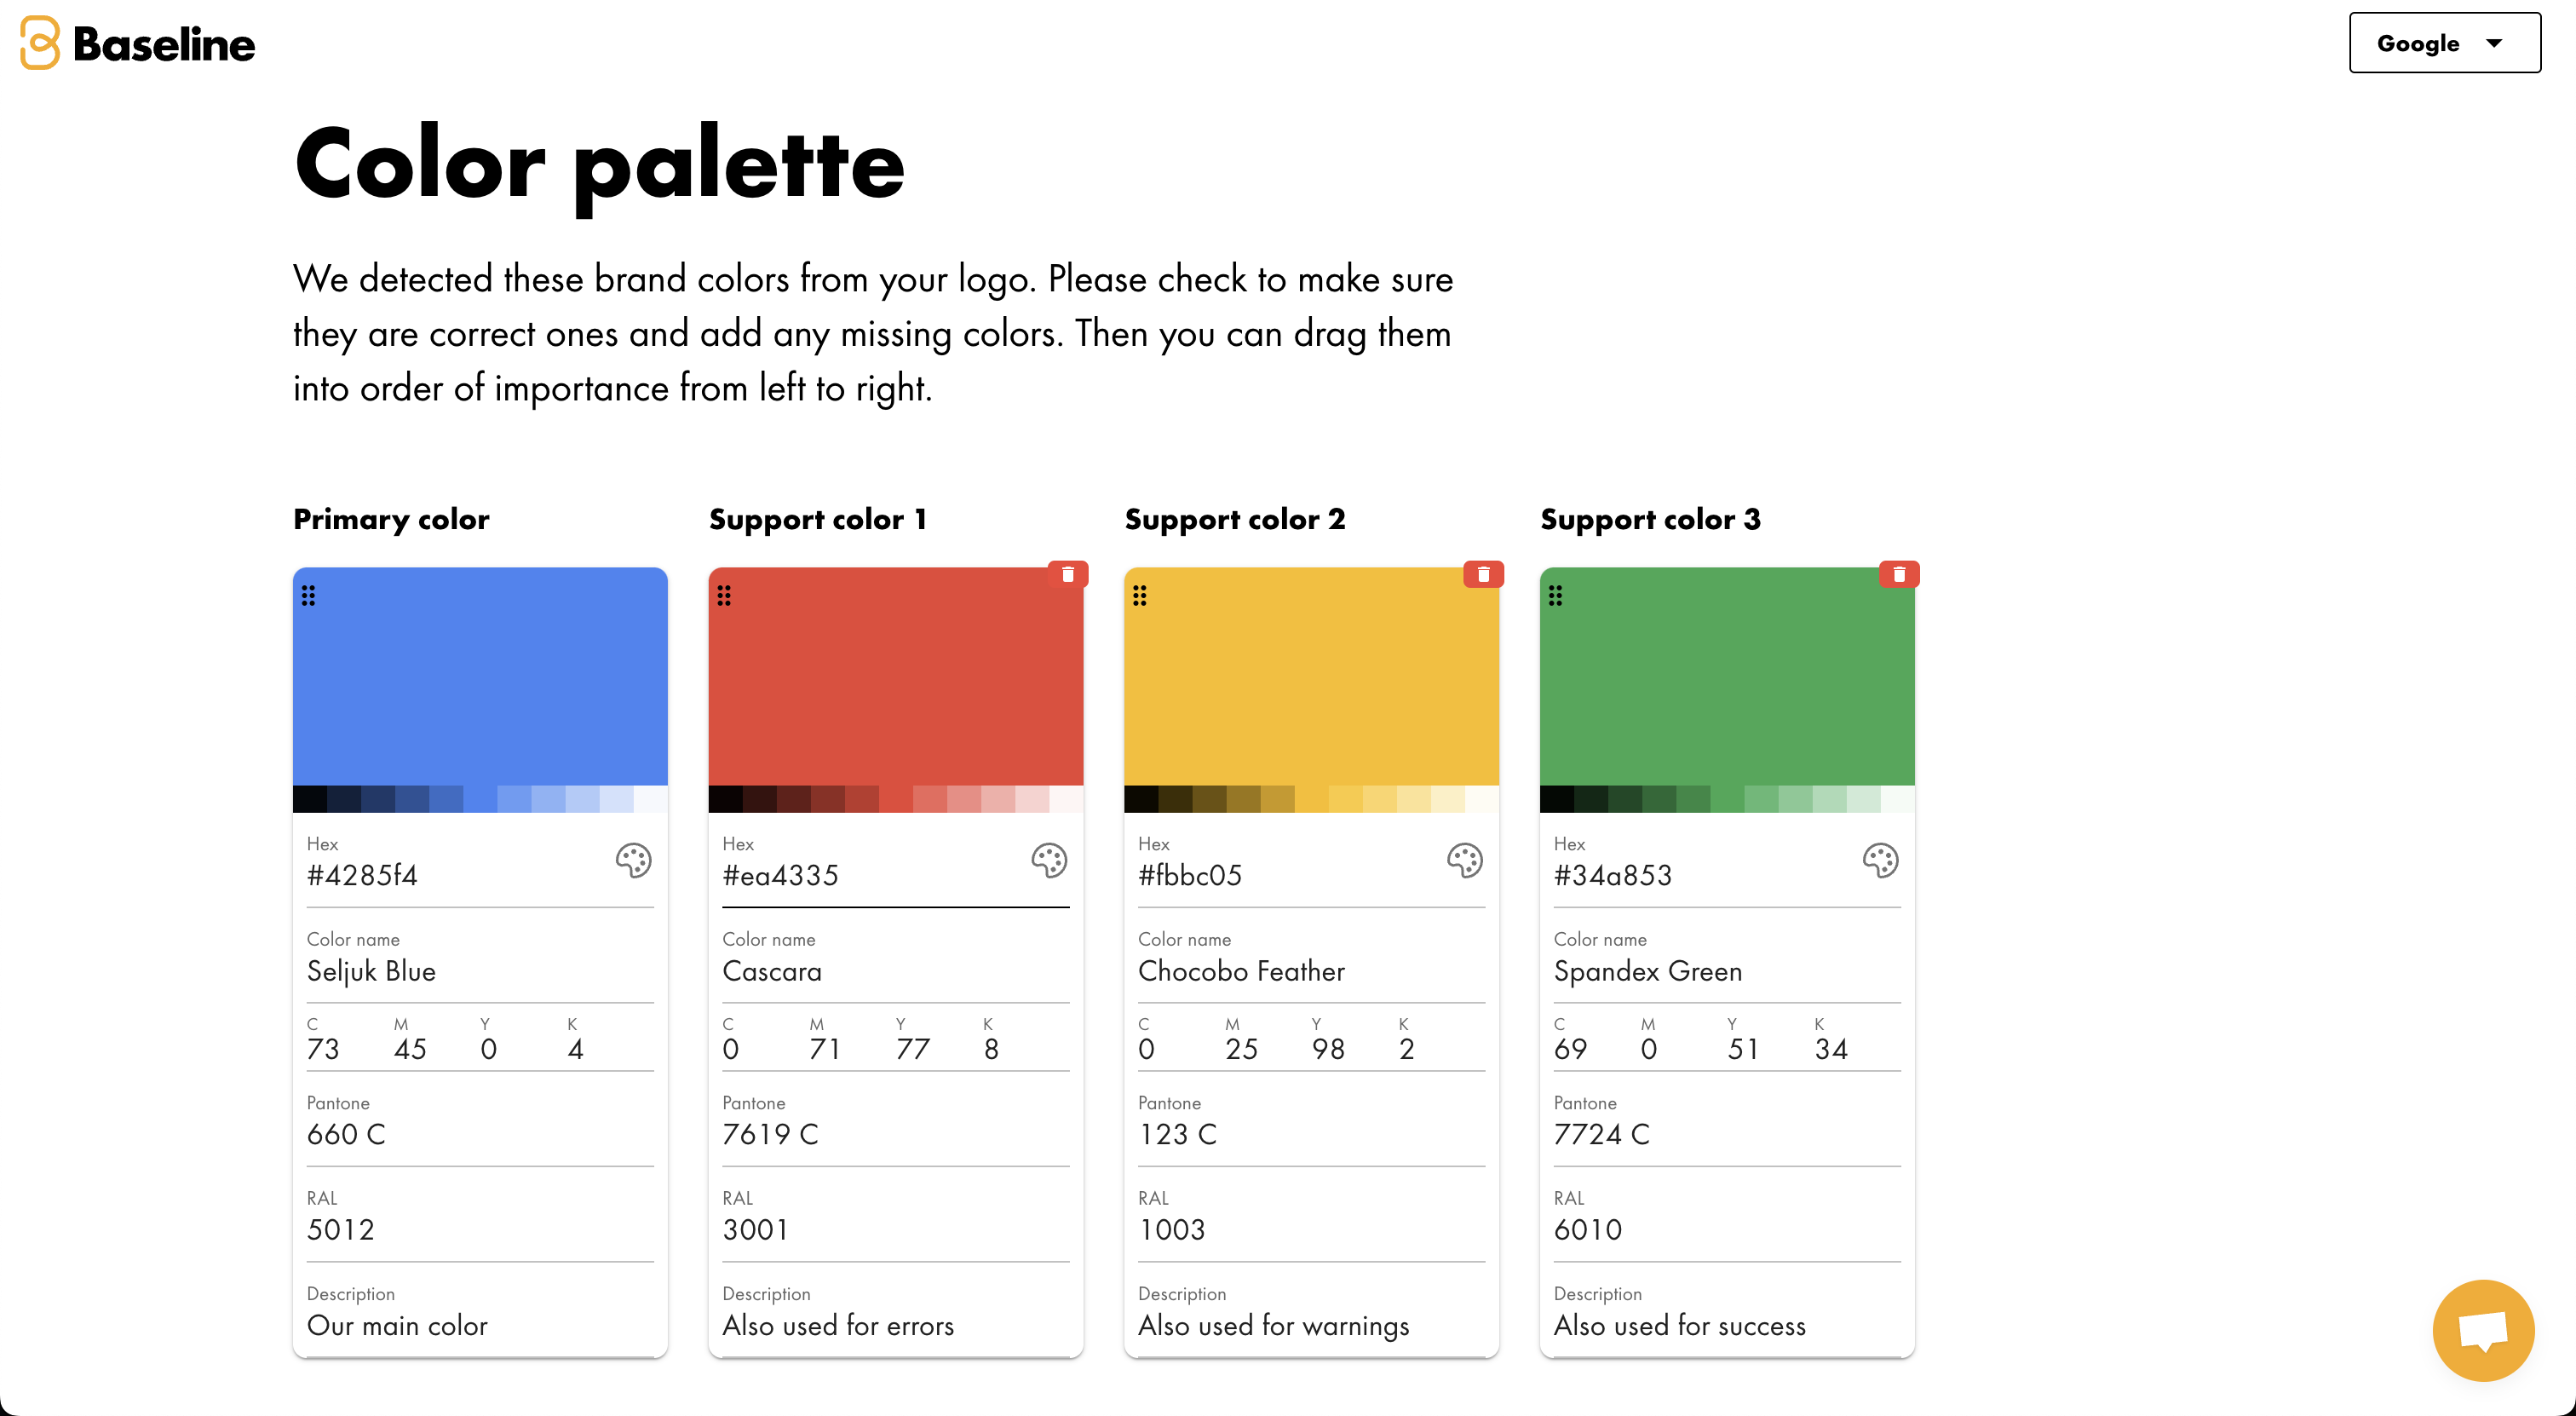Open palette icon for Spandex Green
Screen dimensions: 2576x1416
click(x=1881, y=860)
